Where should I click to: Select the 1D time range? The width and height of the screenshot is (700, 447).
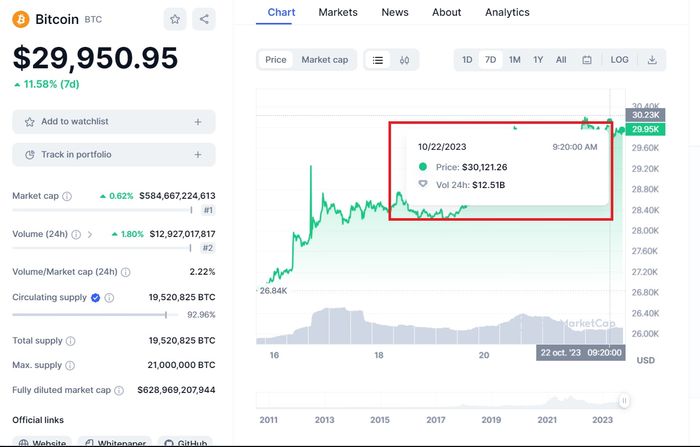pos(467,60)
